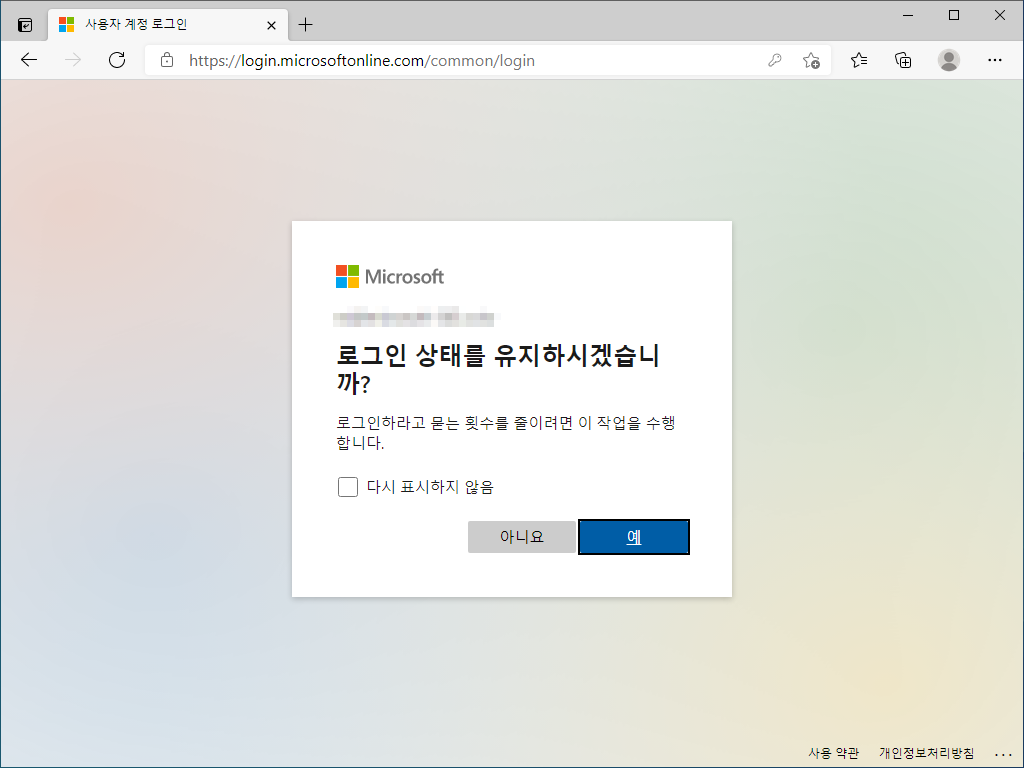This screenshot has height=768, width=1024.
Task: Open a new browser tab
Action: click(305, 25)
